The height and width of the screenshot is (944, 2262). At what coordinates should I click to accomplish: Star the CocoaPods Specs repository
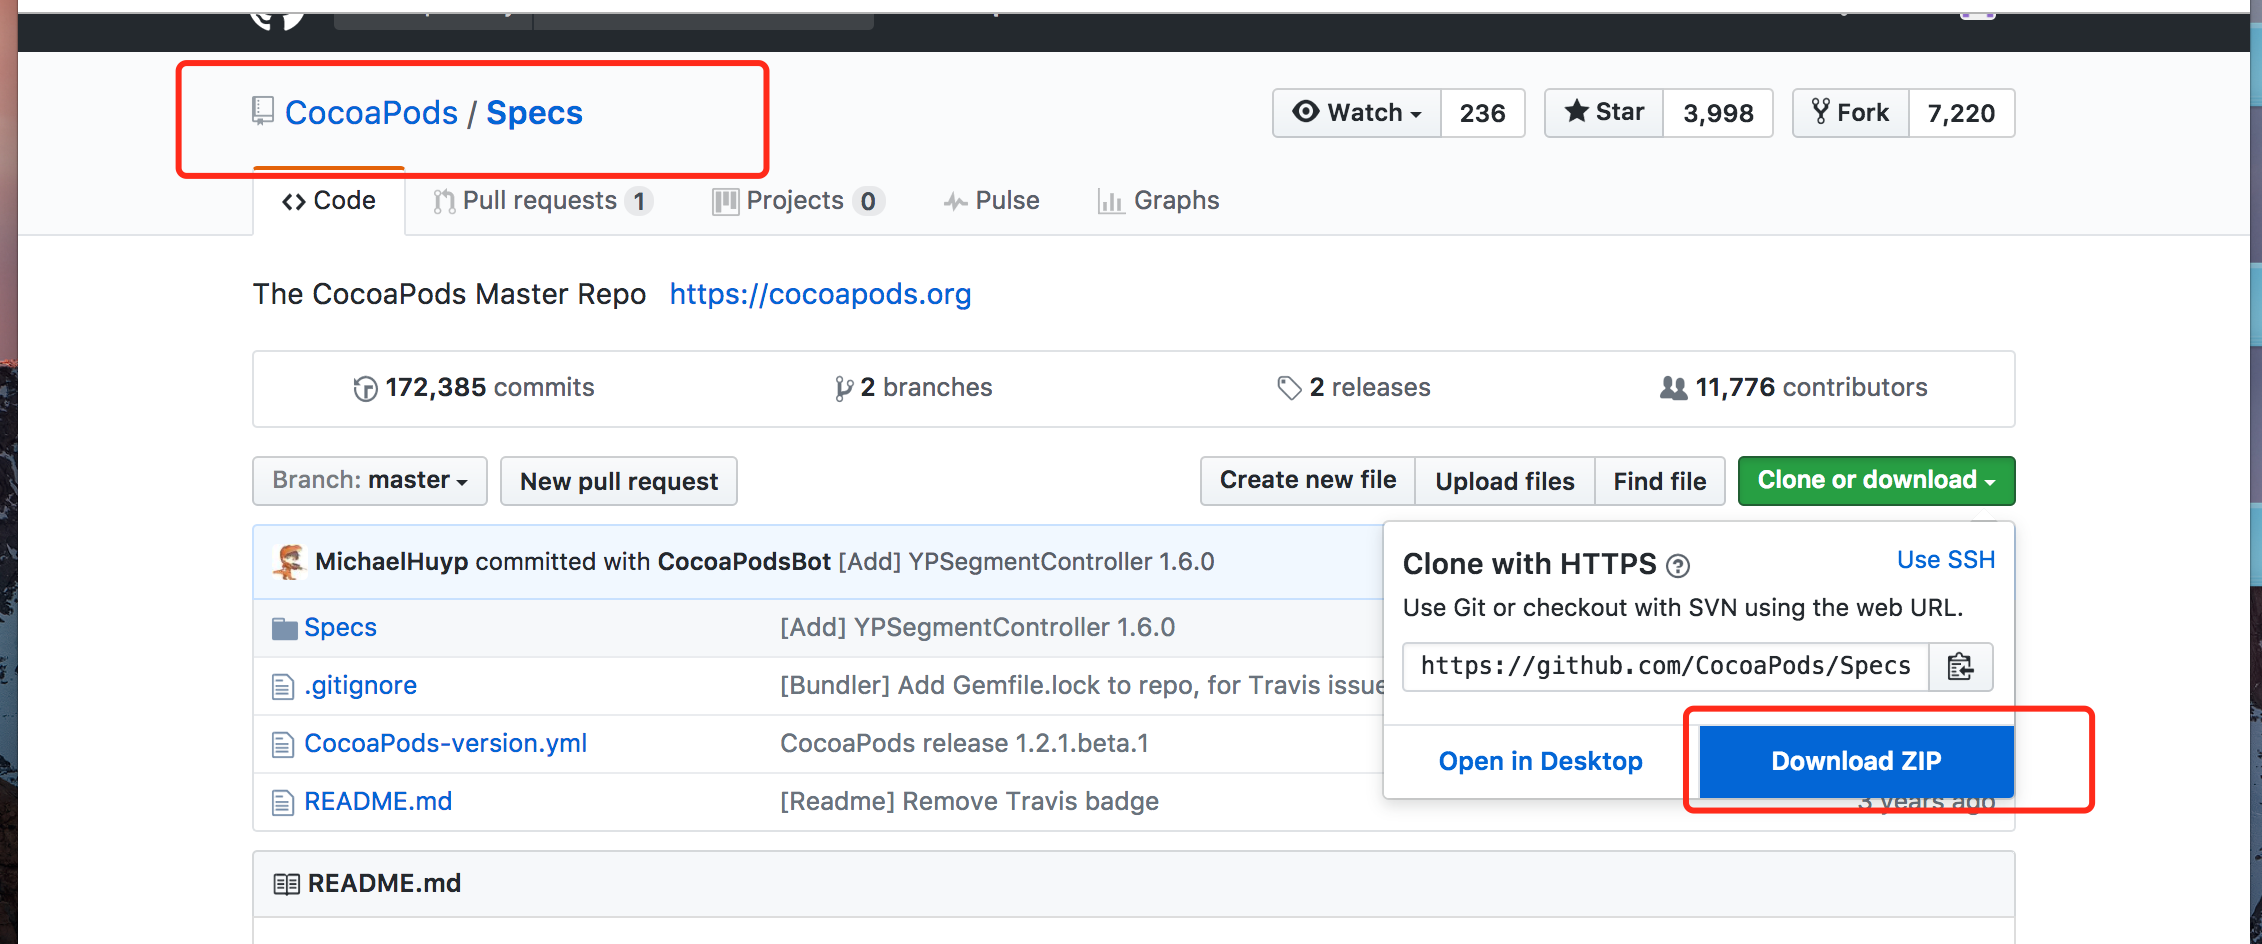click(x=1604, y=113)
